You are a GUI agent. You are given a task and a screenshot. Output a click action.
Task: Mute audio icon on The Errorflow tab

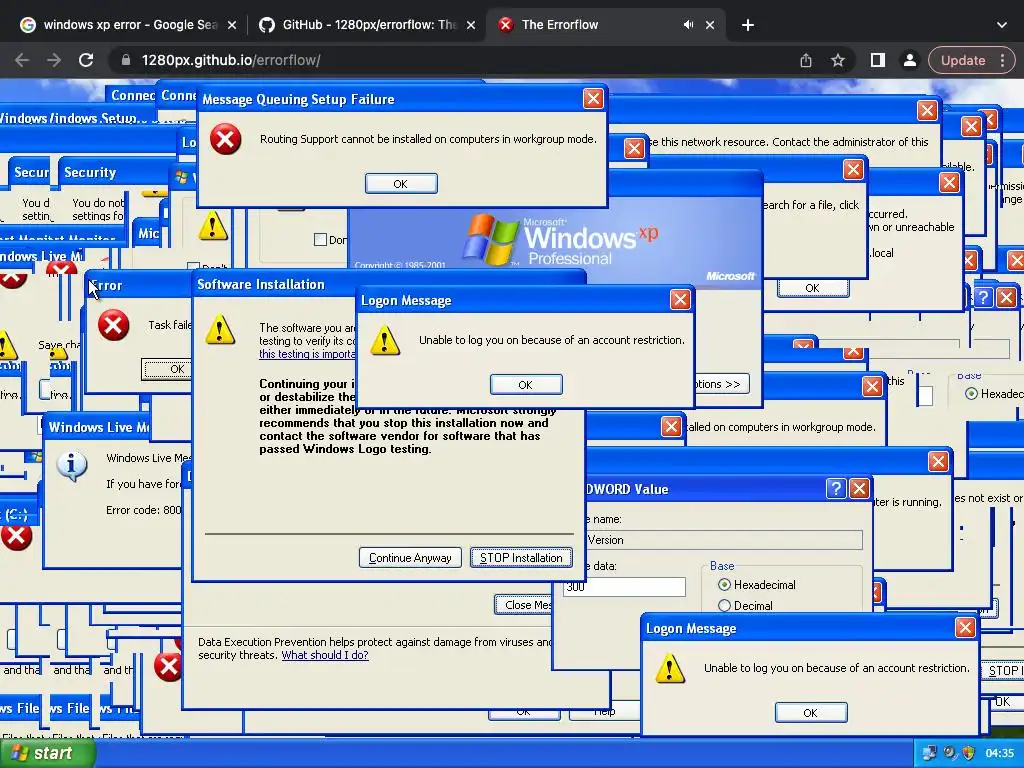point(688,25)
